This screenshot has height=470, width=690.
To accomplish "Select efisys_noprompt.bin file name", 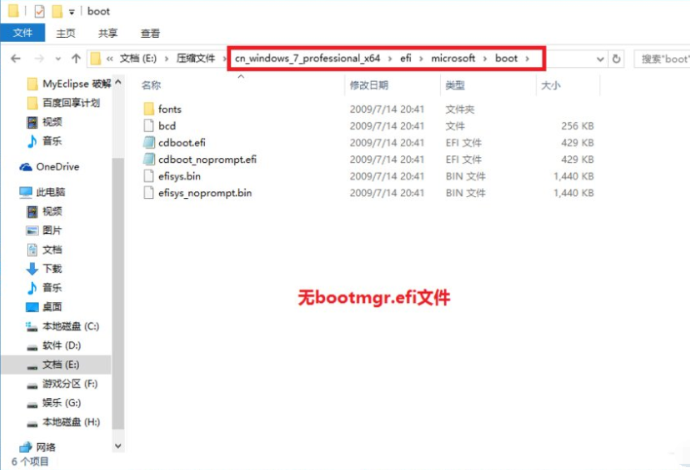I will pos(205,193).
